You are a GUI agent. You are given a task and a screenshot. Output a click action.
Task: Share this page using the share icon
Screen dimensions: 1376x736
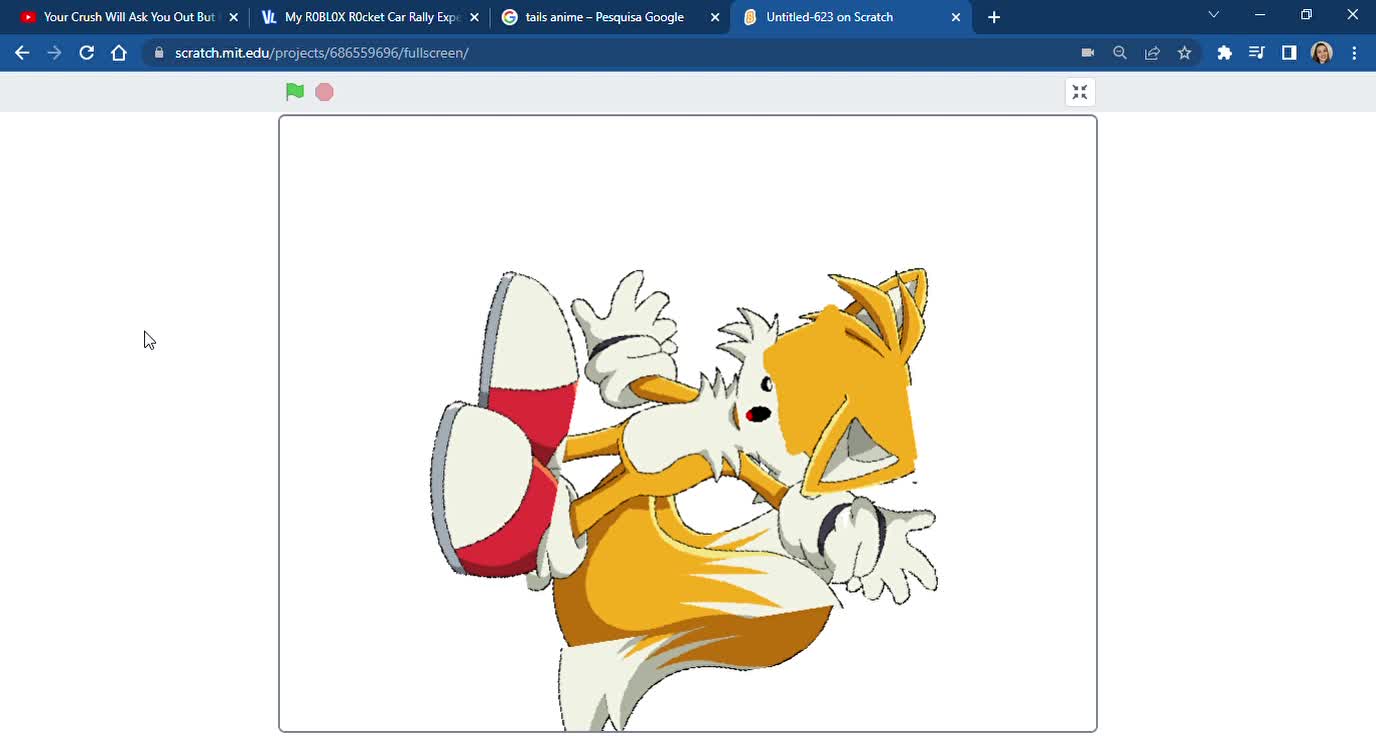tap(1152, 53)
